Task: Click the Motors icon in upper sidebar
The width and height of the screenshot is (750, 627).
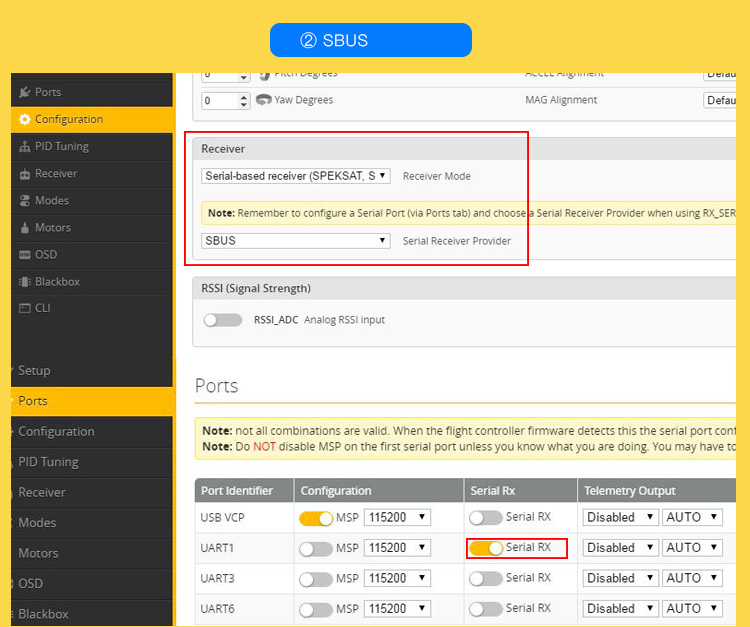Action: [24, 227]
